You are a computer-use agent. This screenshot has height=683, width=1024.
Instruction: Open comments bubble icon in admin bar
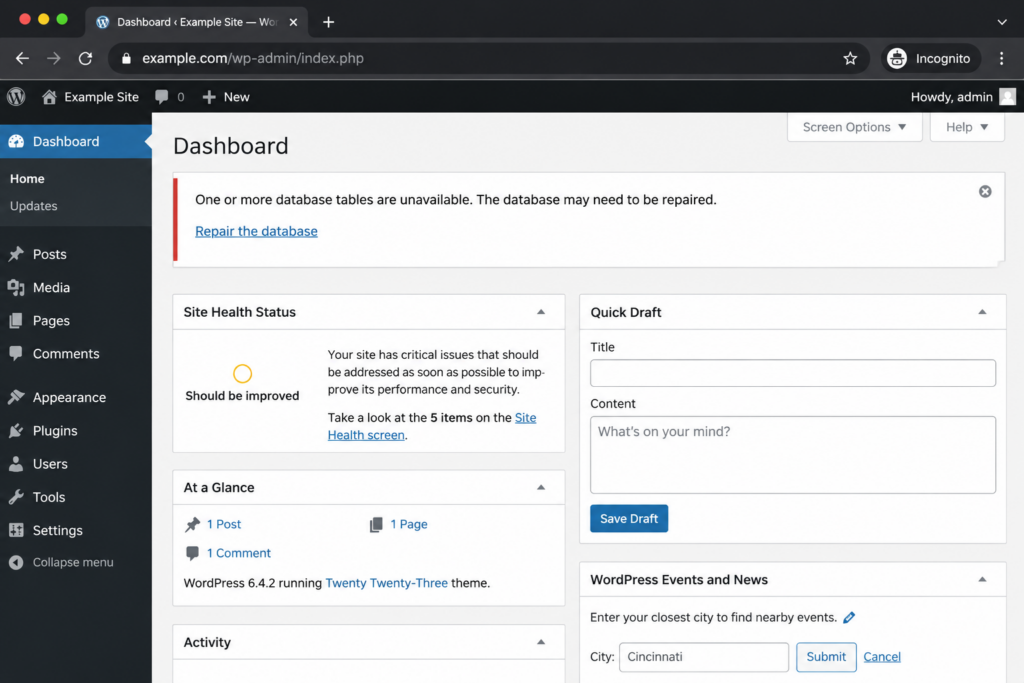tap(161, 97)
